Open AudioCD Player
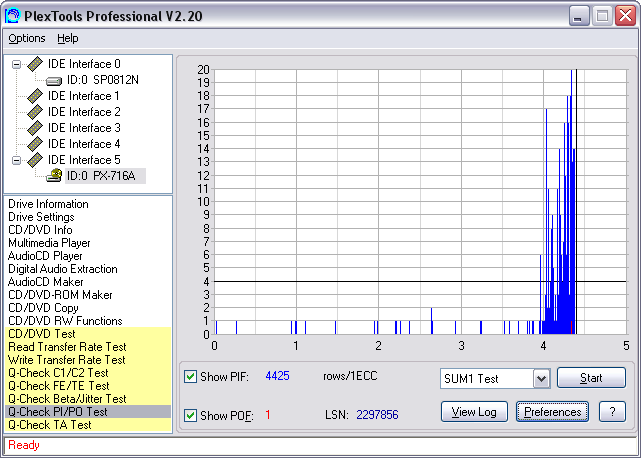641x458 pixels. (45, 256)
